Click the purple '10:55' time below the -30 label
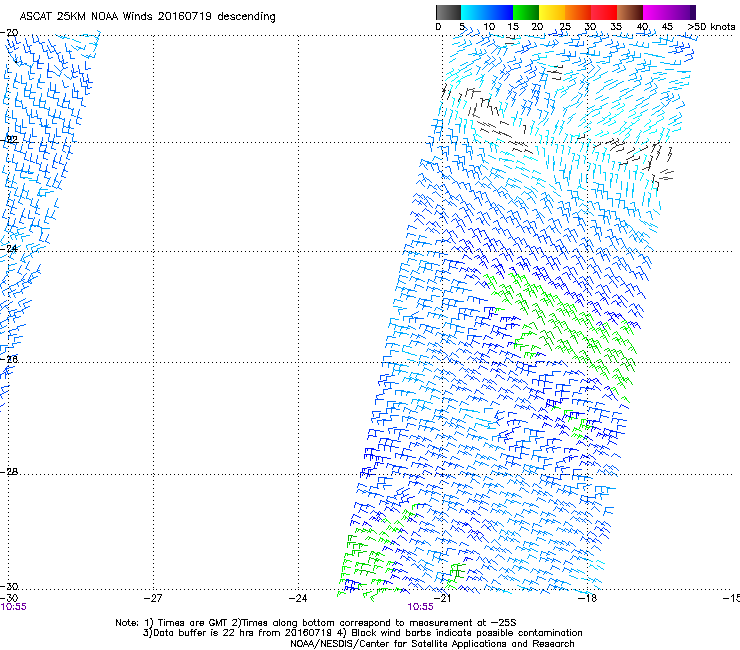This screenshot has width=740, height=650. coord(14,607)
